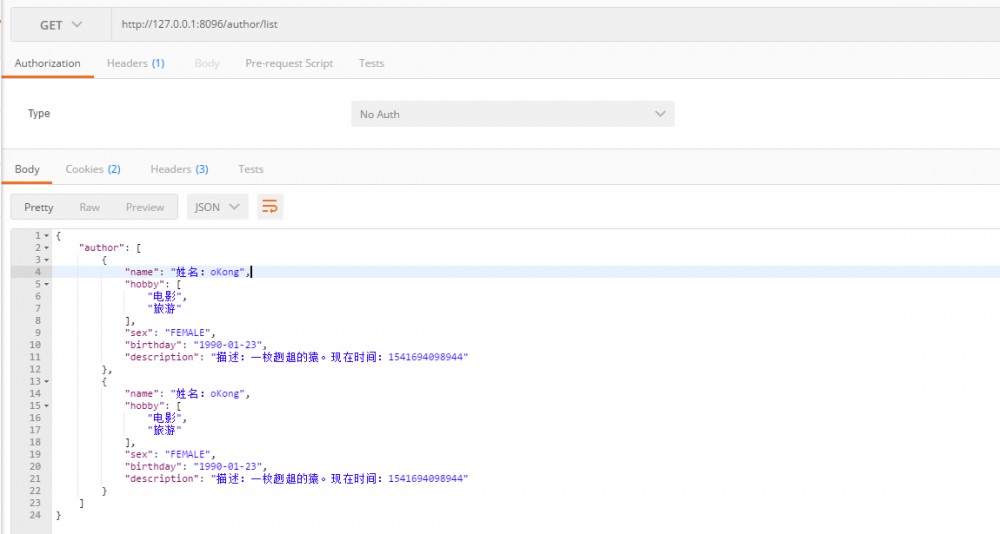Click the name value on line 14

(x=208, y=394)
